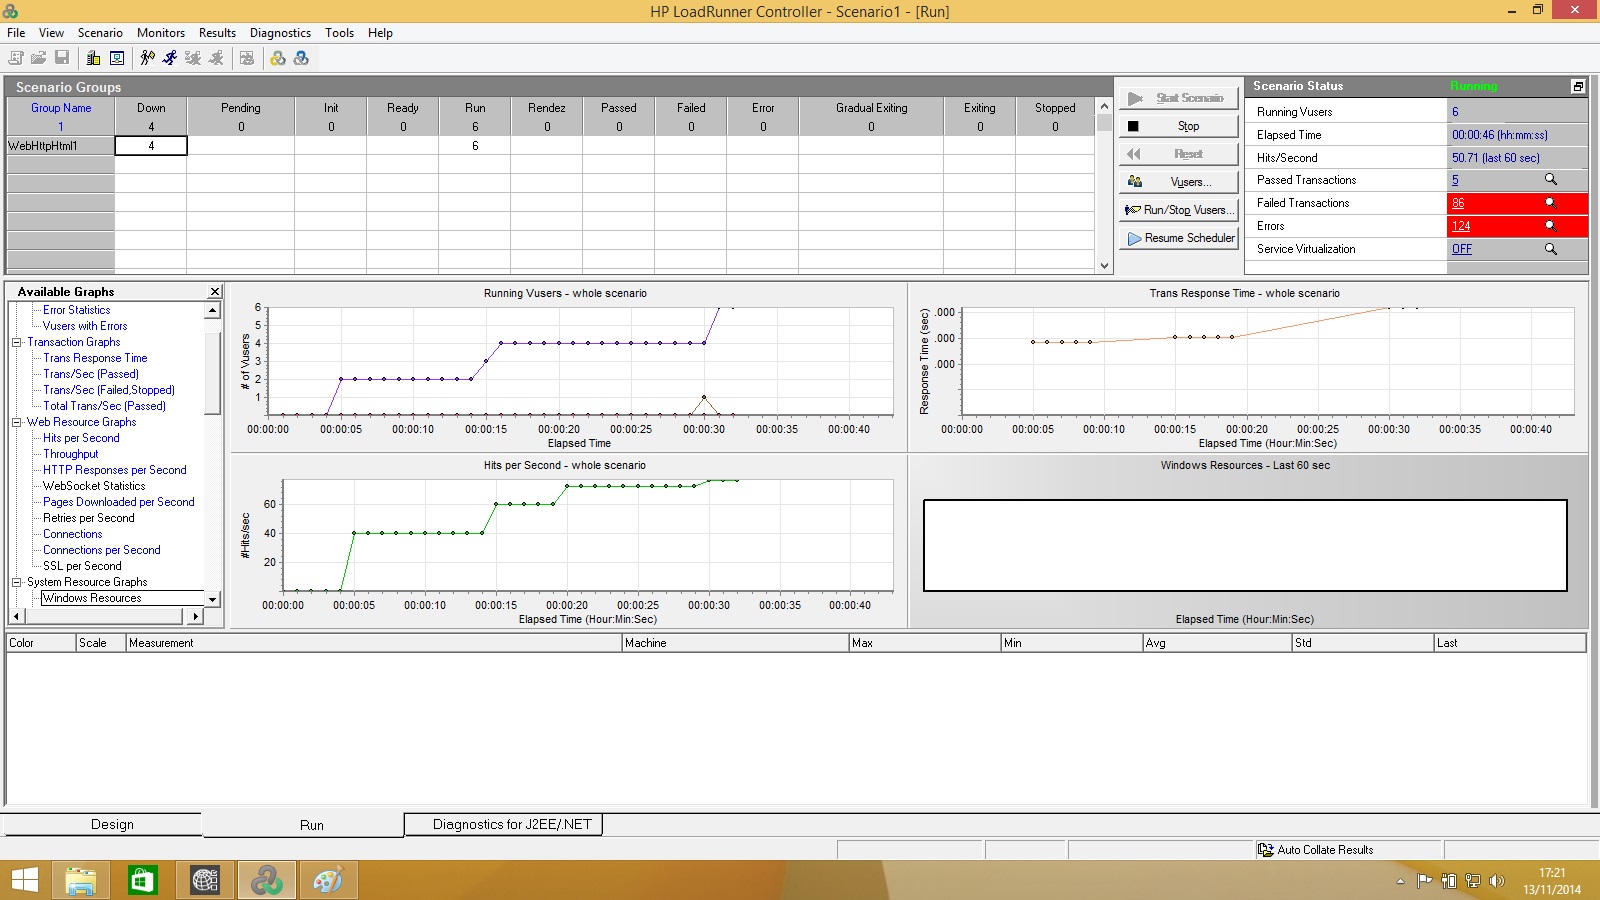The width and height of the screenshot is (1600, 900).
Task: Select Trans Response Time in graph tree
Action: click(95, 358)
